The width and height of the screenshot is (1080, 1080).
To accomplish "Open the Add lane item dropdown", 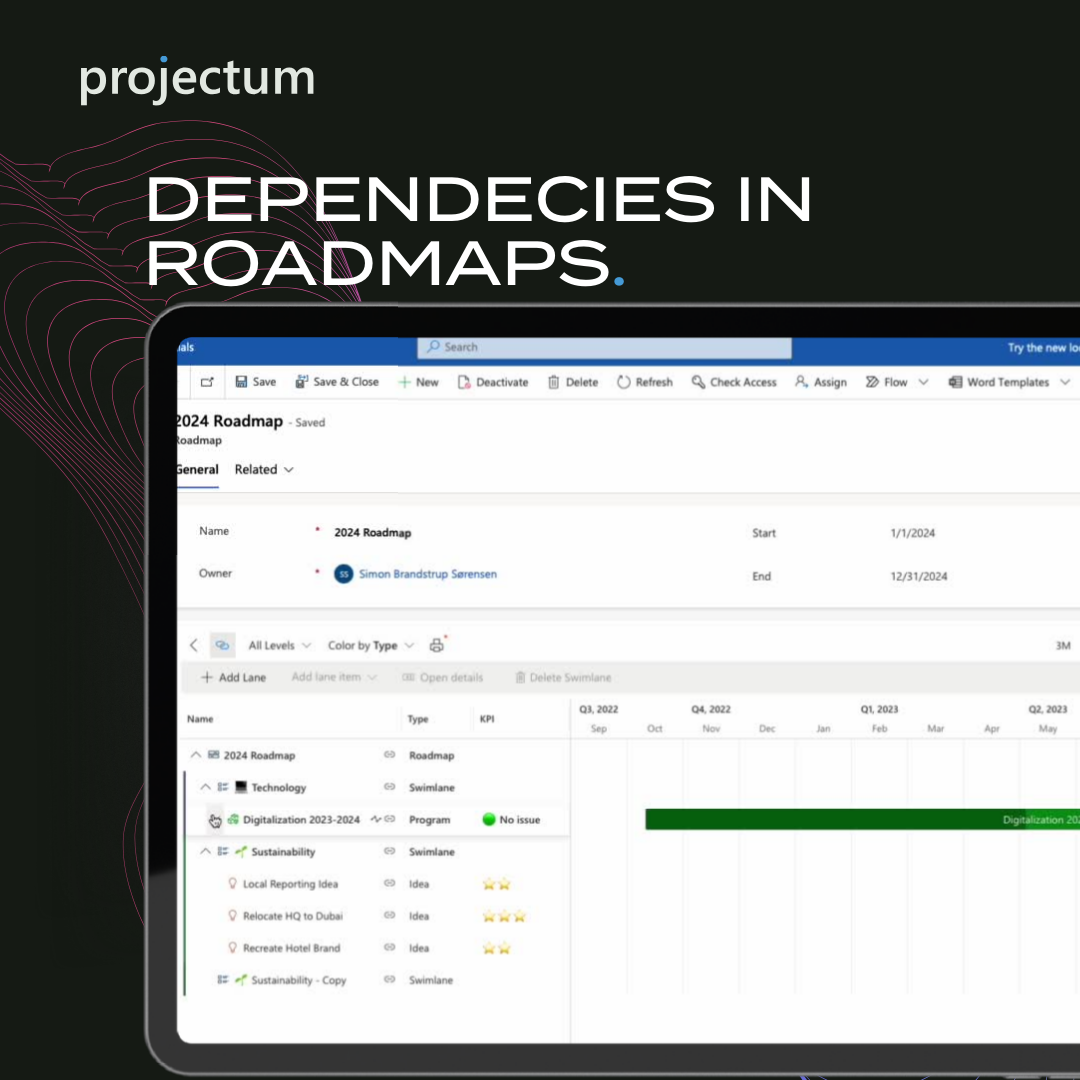I will [334, 677].
